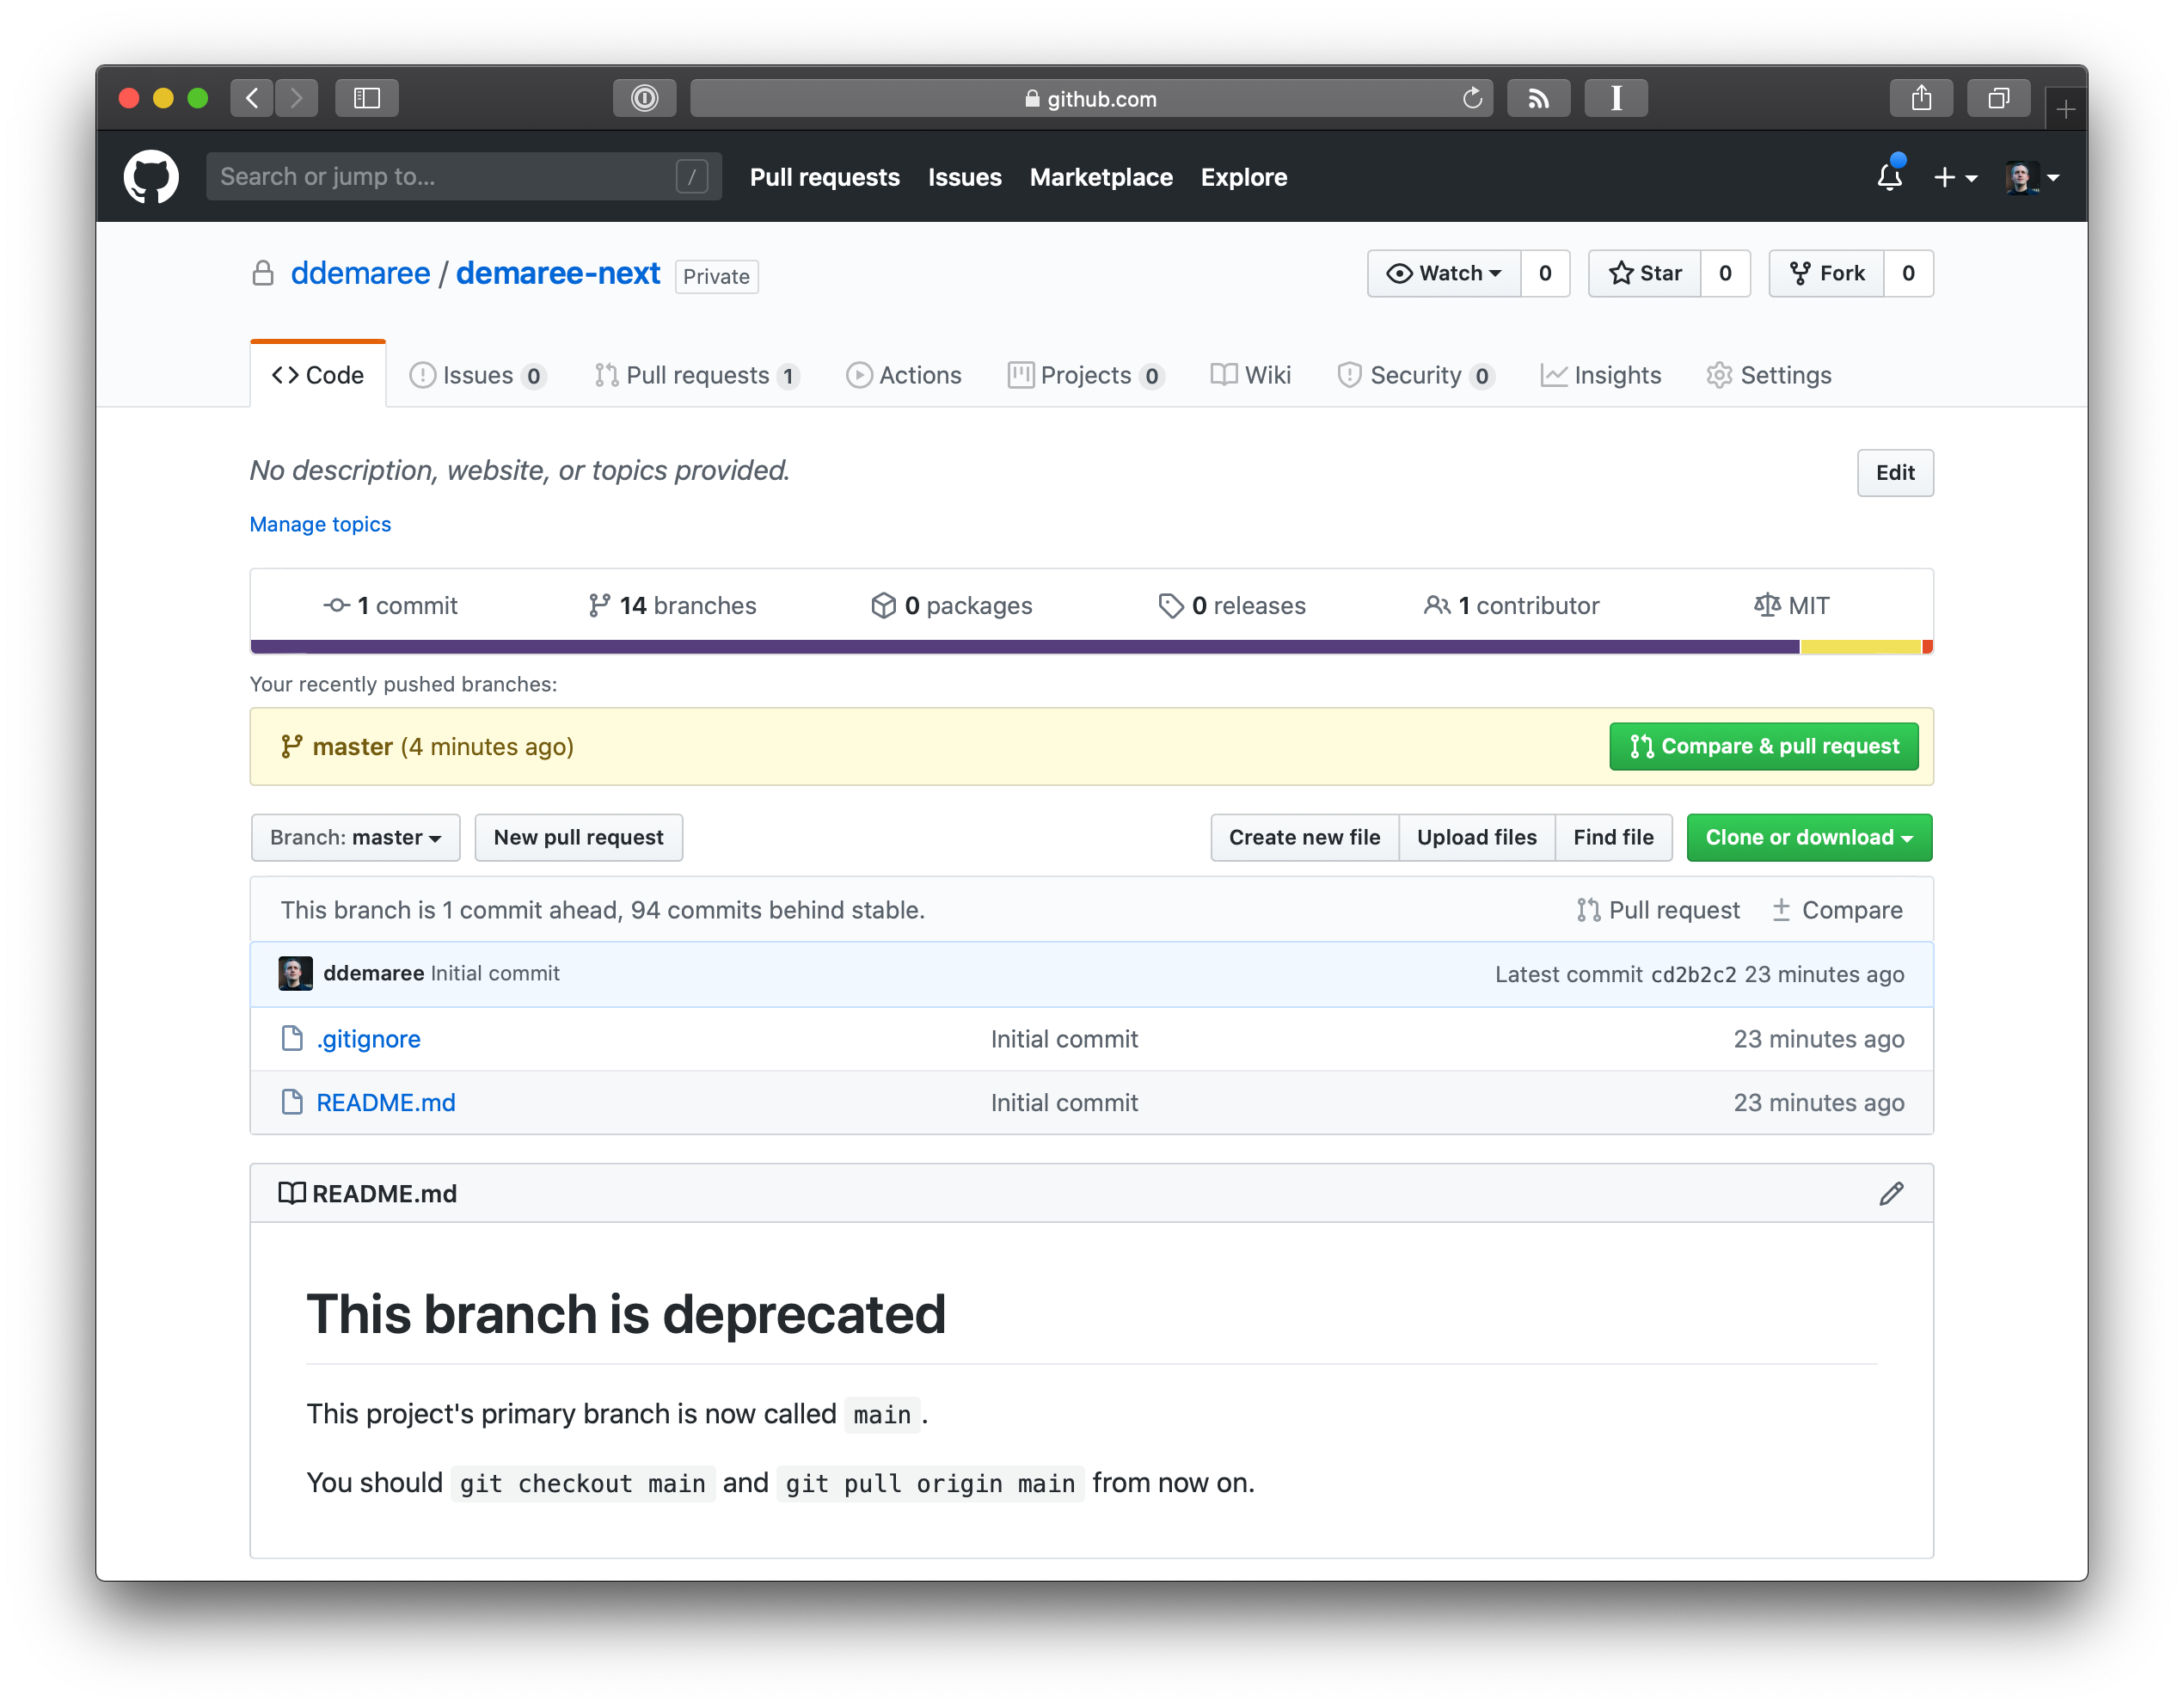
Task: Click New pull request button
Action: point(578,837)
